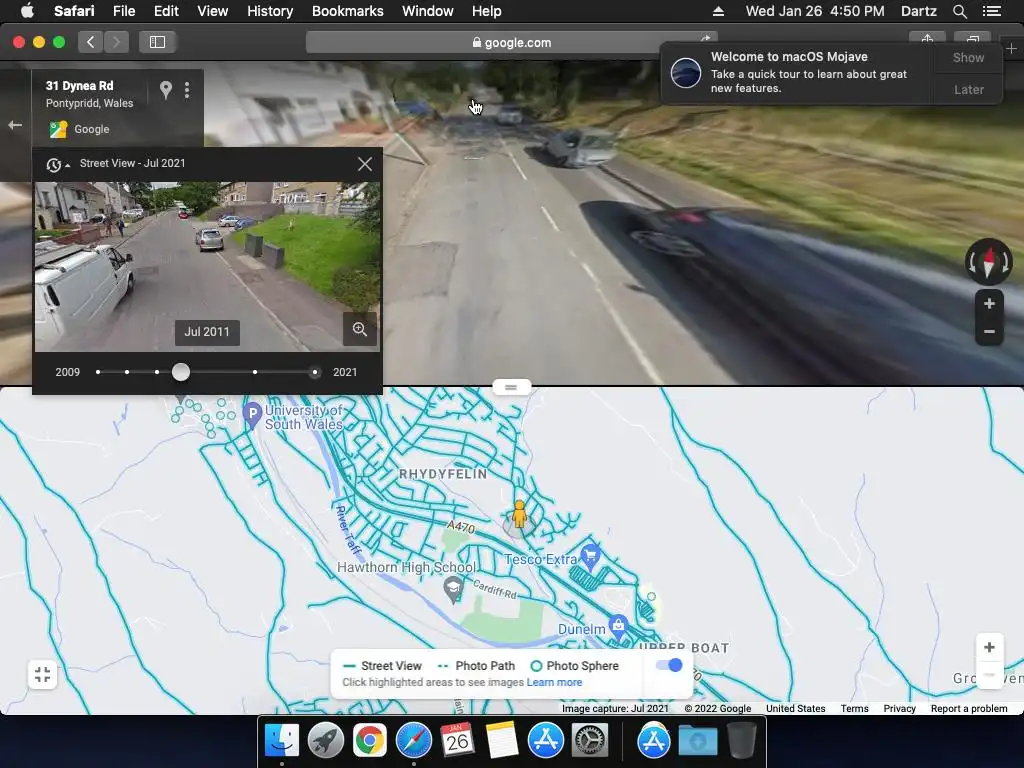Open the Bookmarks menu
The height and width of the screenshot is (768, 1024).
(x=347, y=11)
